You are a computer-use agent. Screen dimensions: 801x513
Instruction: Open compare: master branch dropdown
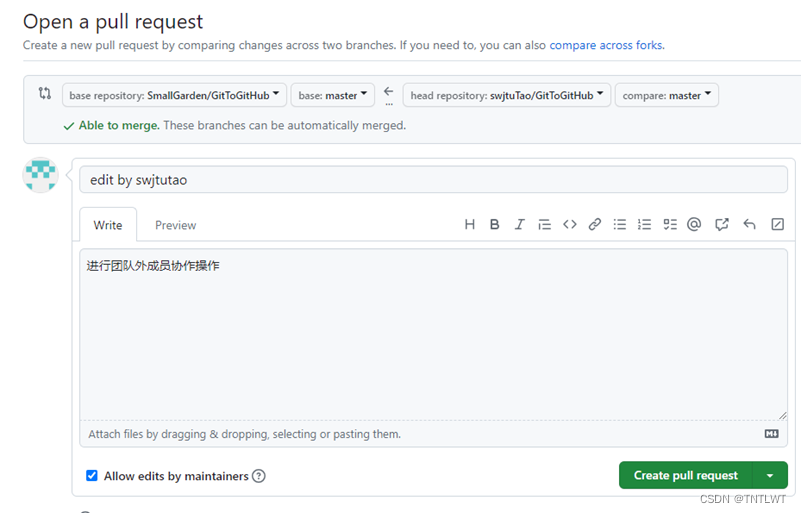(x=667, y=95)
